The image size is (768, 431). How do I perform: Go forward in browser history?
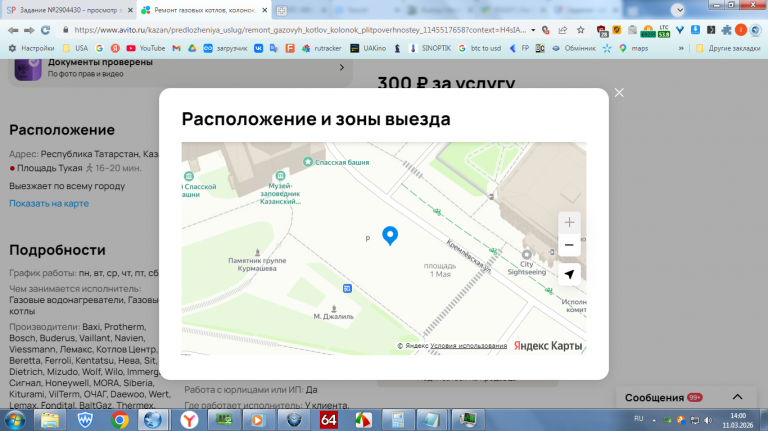tap(29, 30)
